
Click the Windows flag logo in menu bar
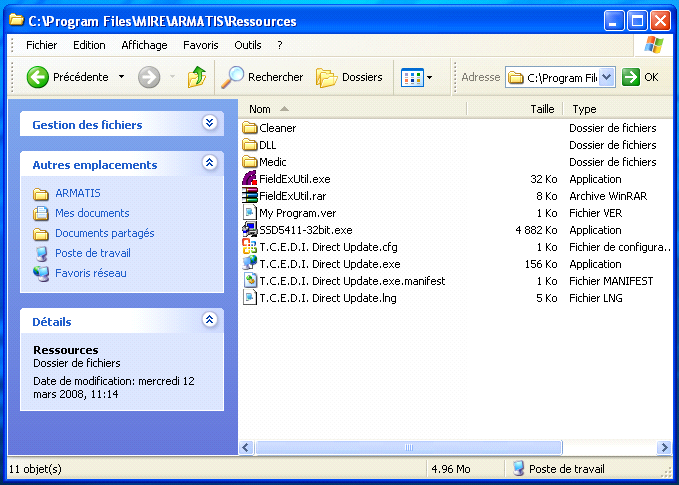[x=653, y=45]
